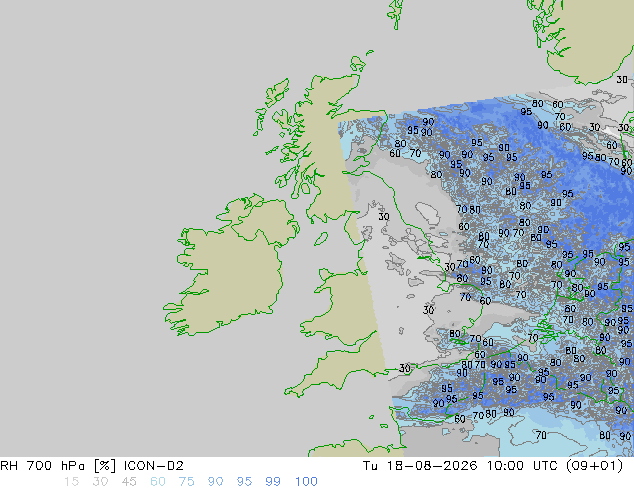Viewport: 634px width, 490px height.
Task: Click legend value "90" in the scale row
Action: [215, 482]
